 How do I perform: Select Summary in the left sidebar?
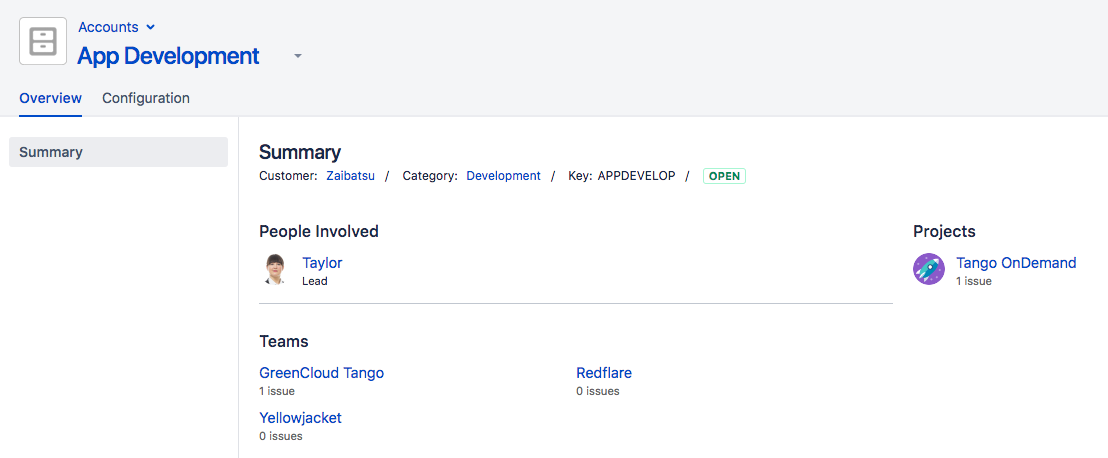coord(118,152)
